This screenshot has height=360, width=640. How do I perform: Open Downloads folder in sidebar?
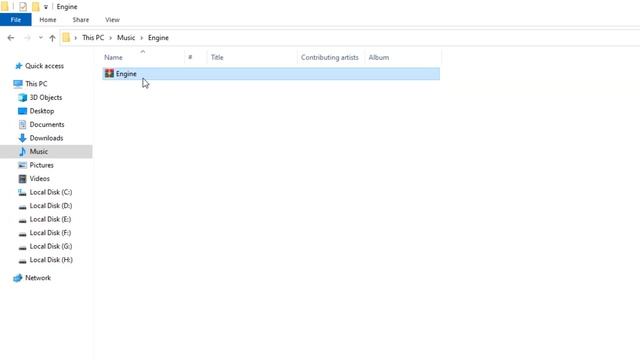[x=46, y=138]
